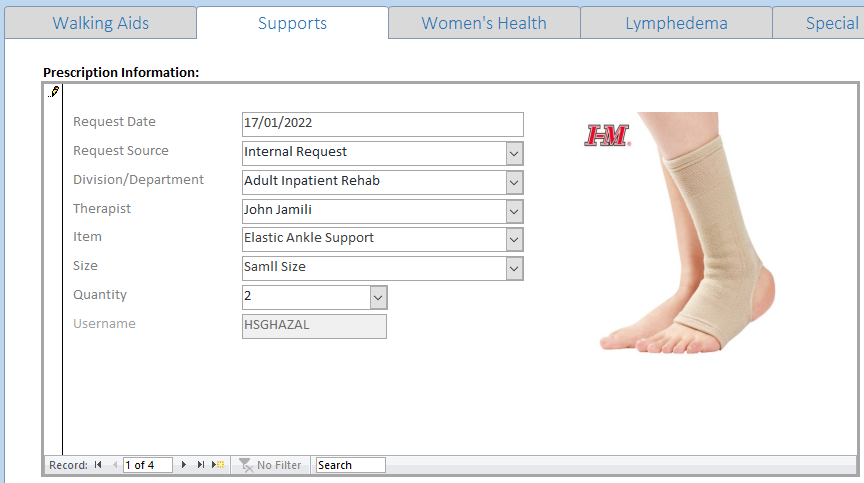Open the Quantity dropdown arrow
Screen dimensions: 864x483
click(378, 298)
